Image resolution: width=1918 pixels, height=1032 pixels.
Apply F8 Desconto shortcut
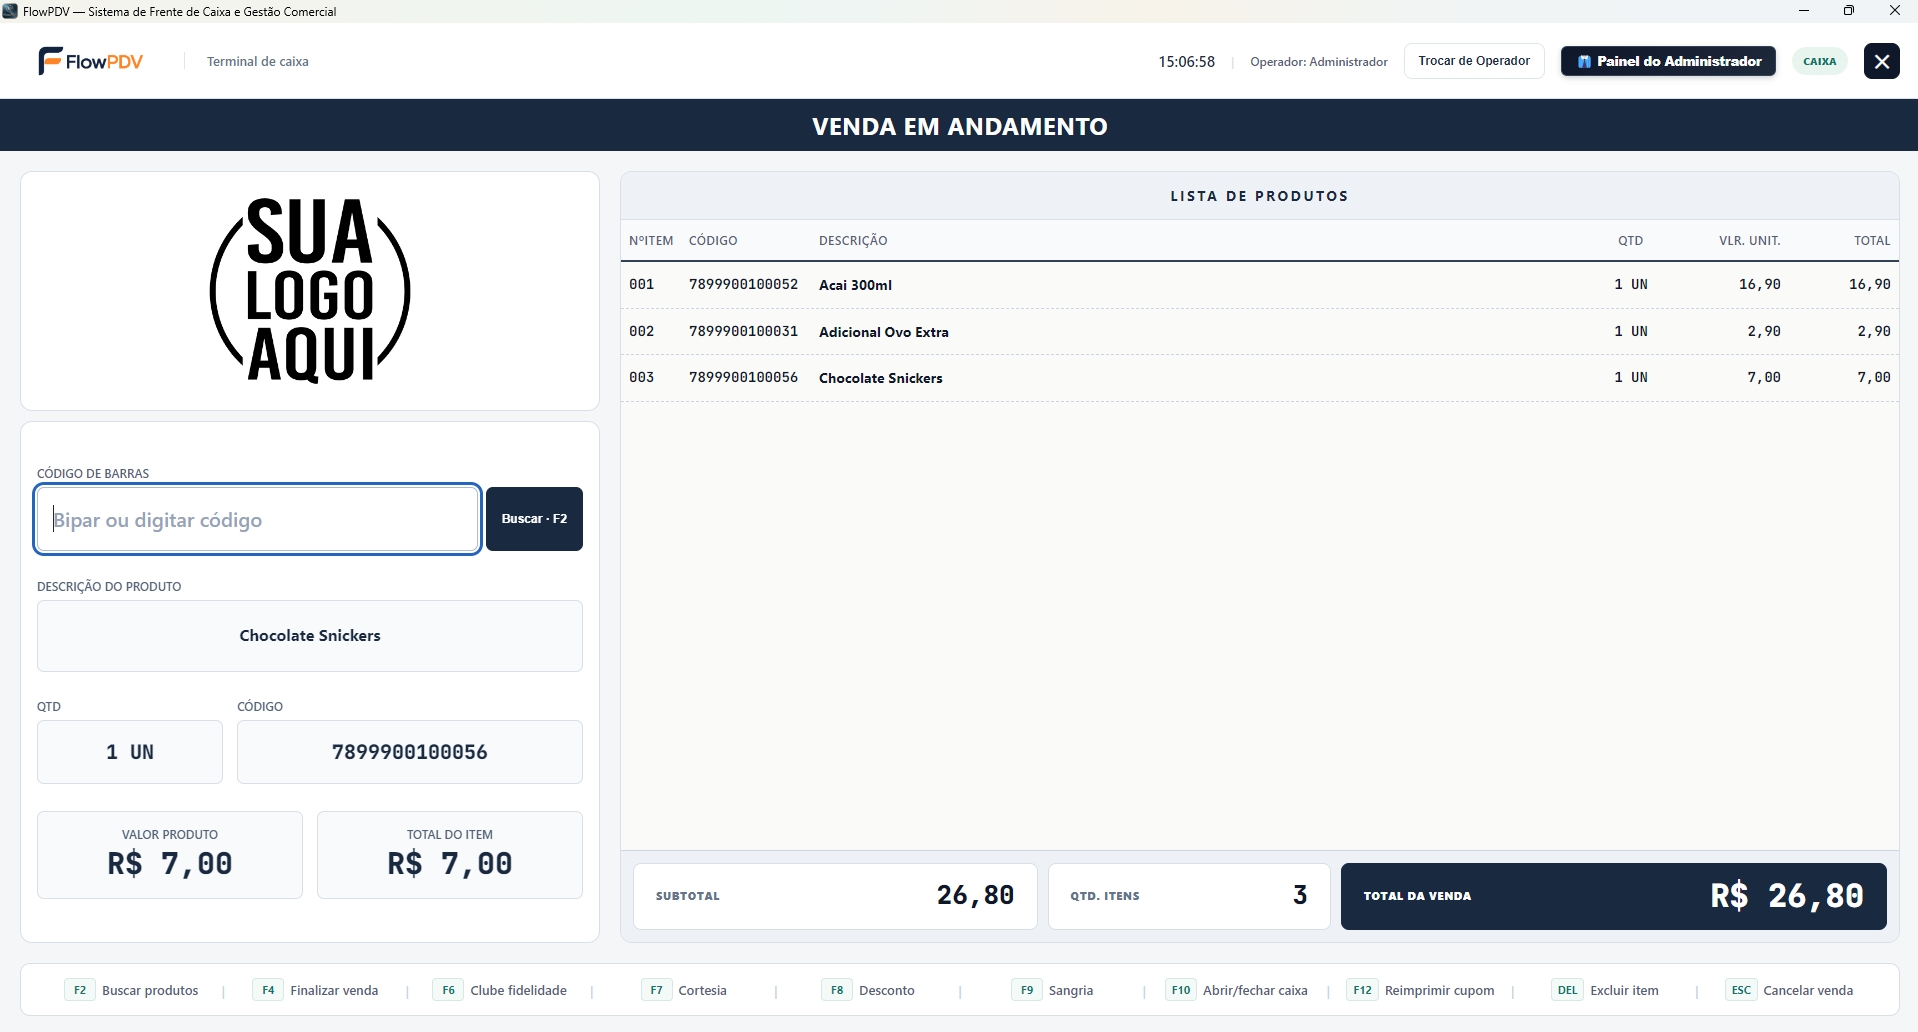pos(868,990)
